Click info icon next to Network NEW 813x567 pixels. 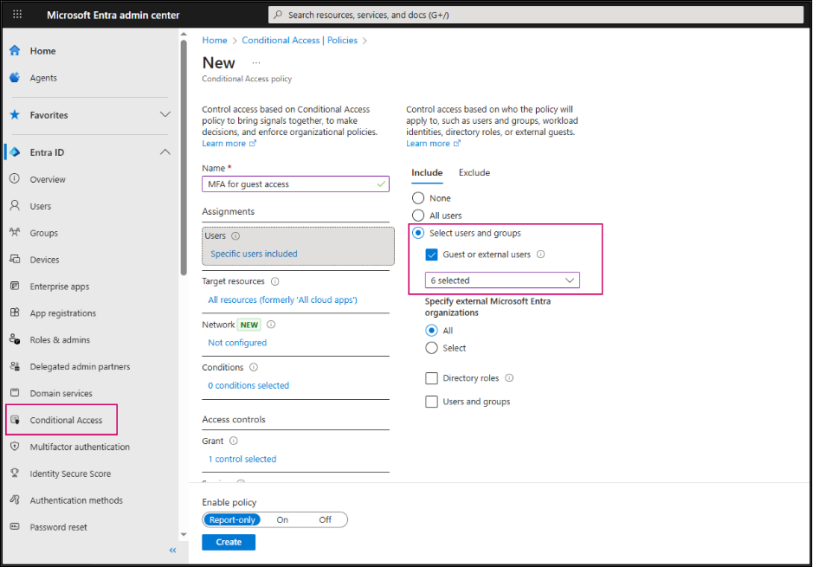(271, 324)
